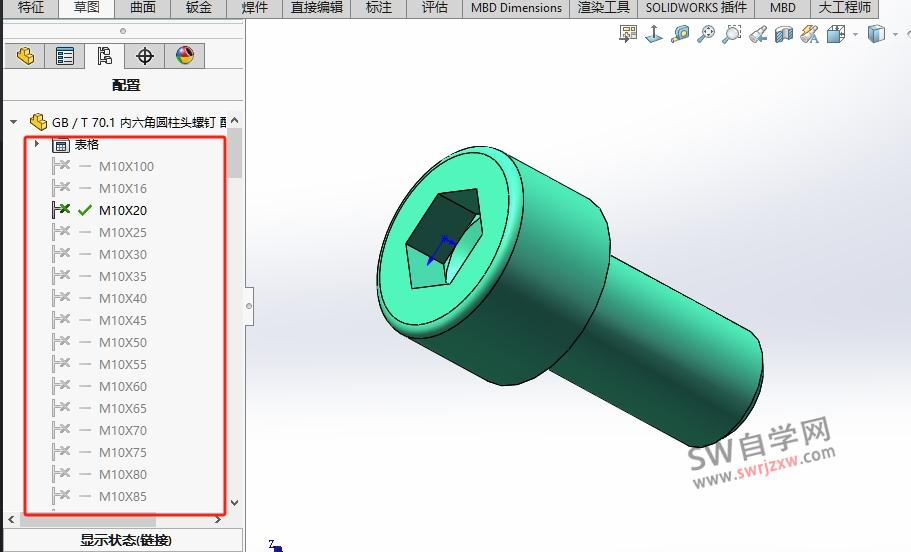Collapse the GB/T 70.1 root tree node

(x=13, y=123)
